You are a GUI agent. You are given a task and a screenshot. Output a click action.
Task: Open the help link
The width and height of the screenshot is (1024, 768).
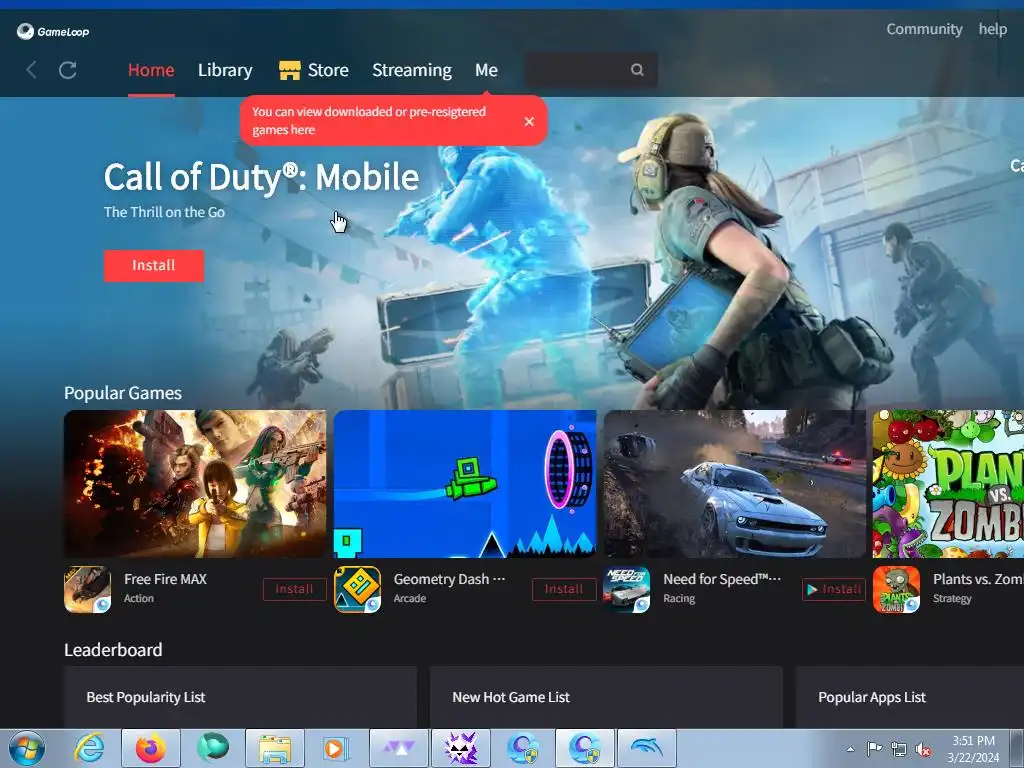993,29
